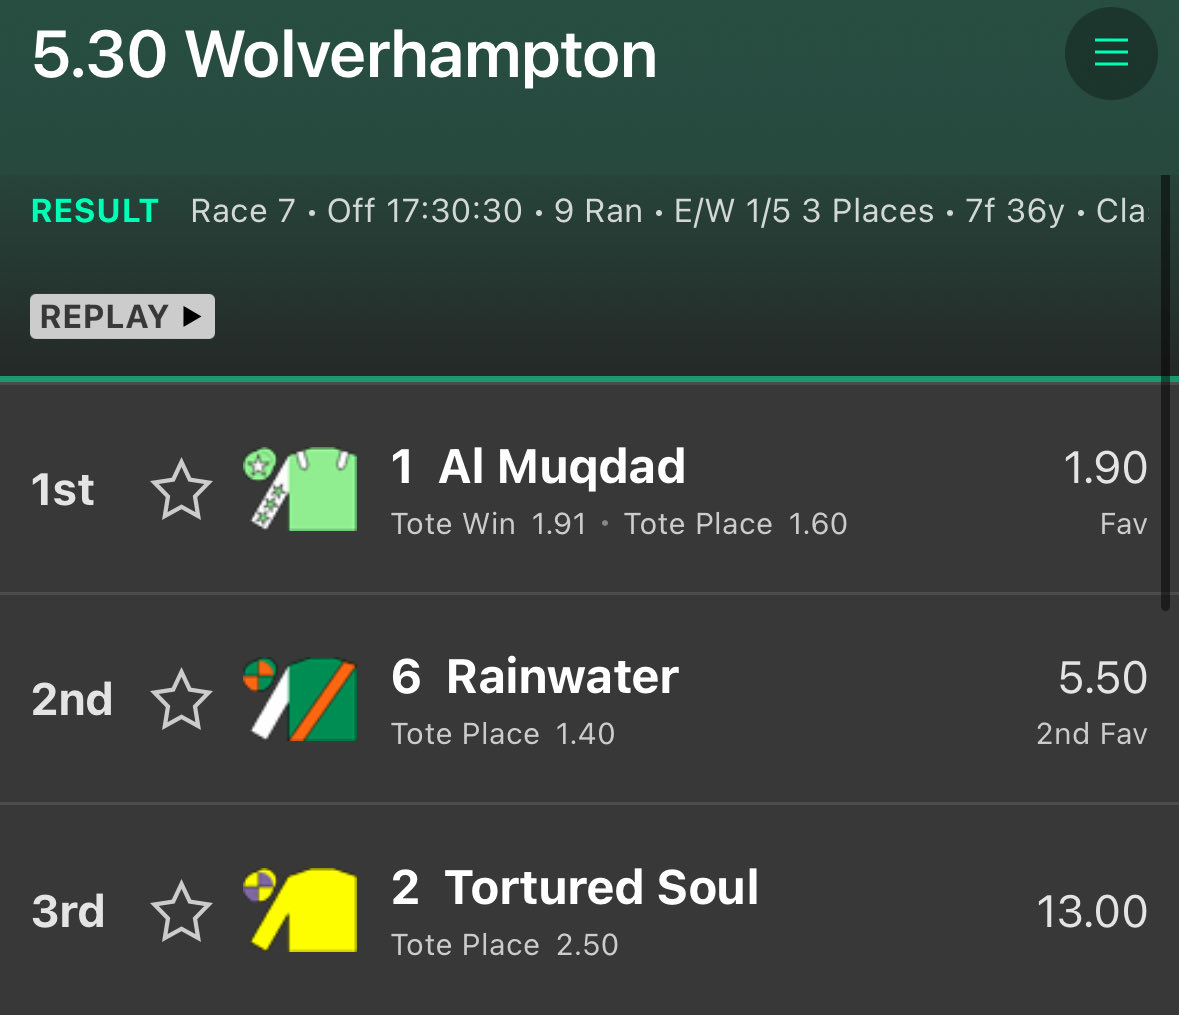This screenshot has width=1179, height=1015.
Task: Select the 1.90 odds for Al Muqdad
Action: tap(1105, 468)
